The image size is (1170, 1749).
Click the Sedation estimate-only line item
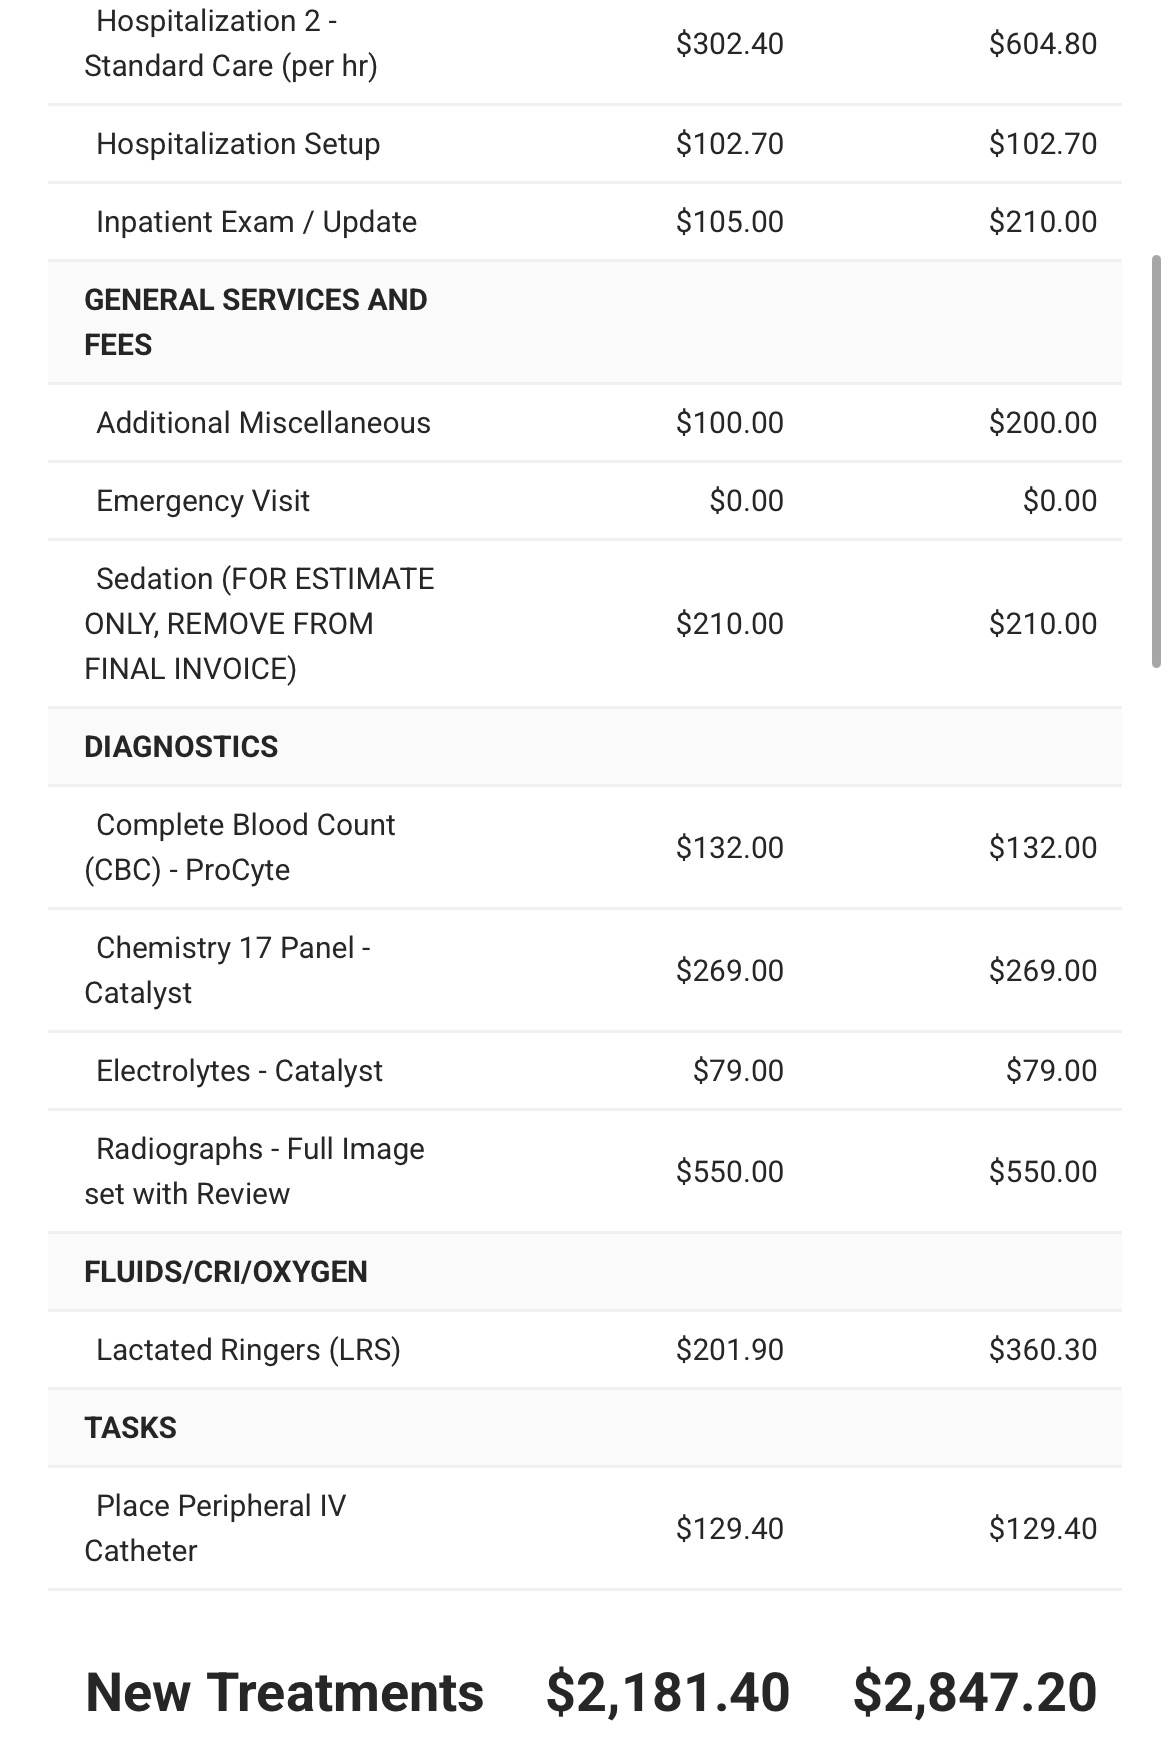(x=584, y=624)
